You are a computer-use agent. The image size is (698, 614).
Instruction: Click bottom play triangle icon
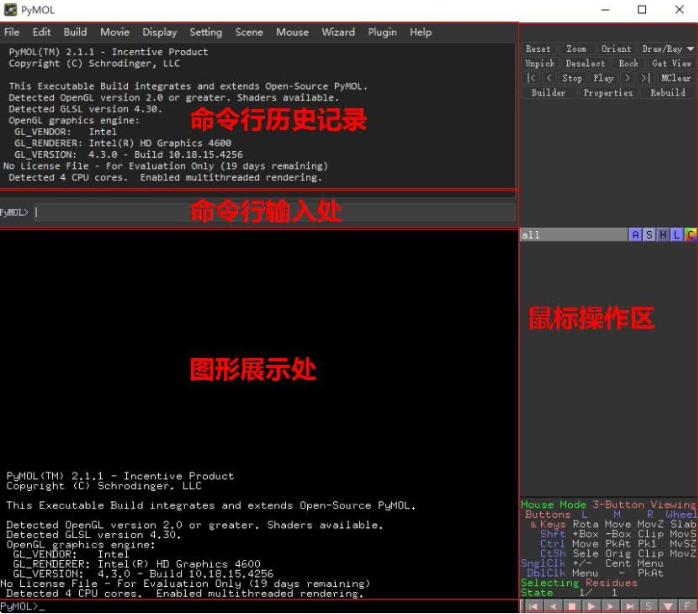tap(592, 606)
